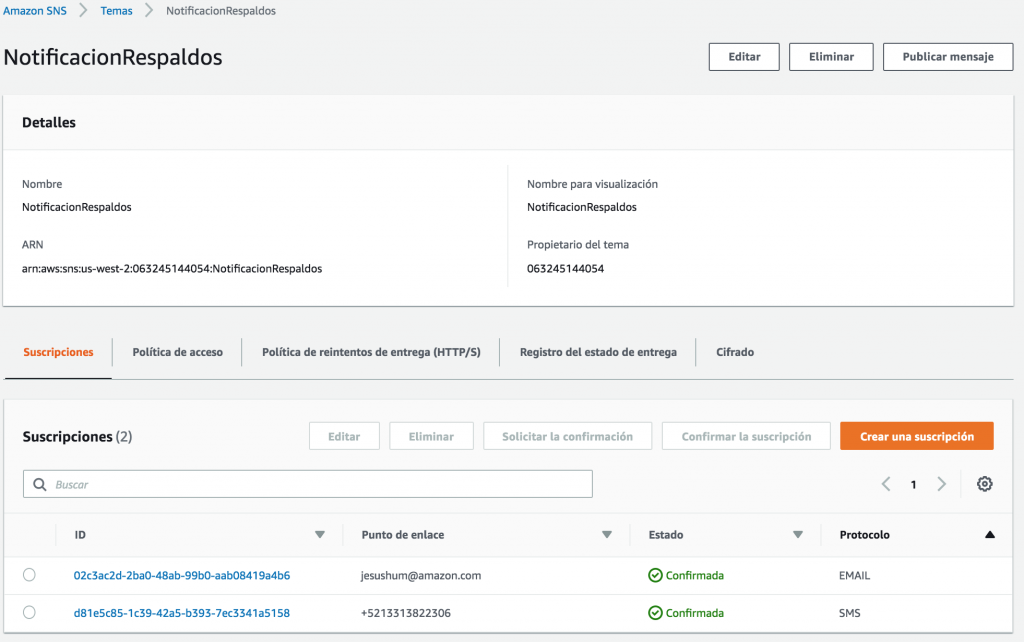Image resolution: width=1024 pixels, height=642 pixels.
Task: Open the Cifrado tab
Action: pyautogui.click(x=735, y=352)
